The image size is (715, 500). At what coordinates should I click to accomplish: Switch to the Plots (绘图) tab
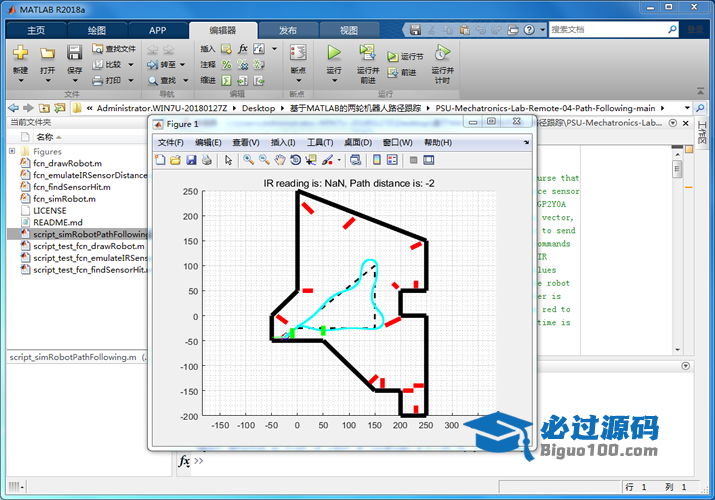click(x=97, y=31)
